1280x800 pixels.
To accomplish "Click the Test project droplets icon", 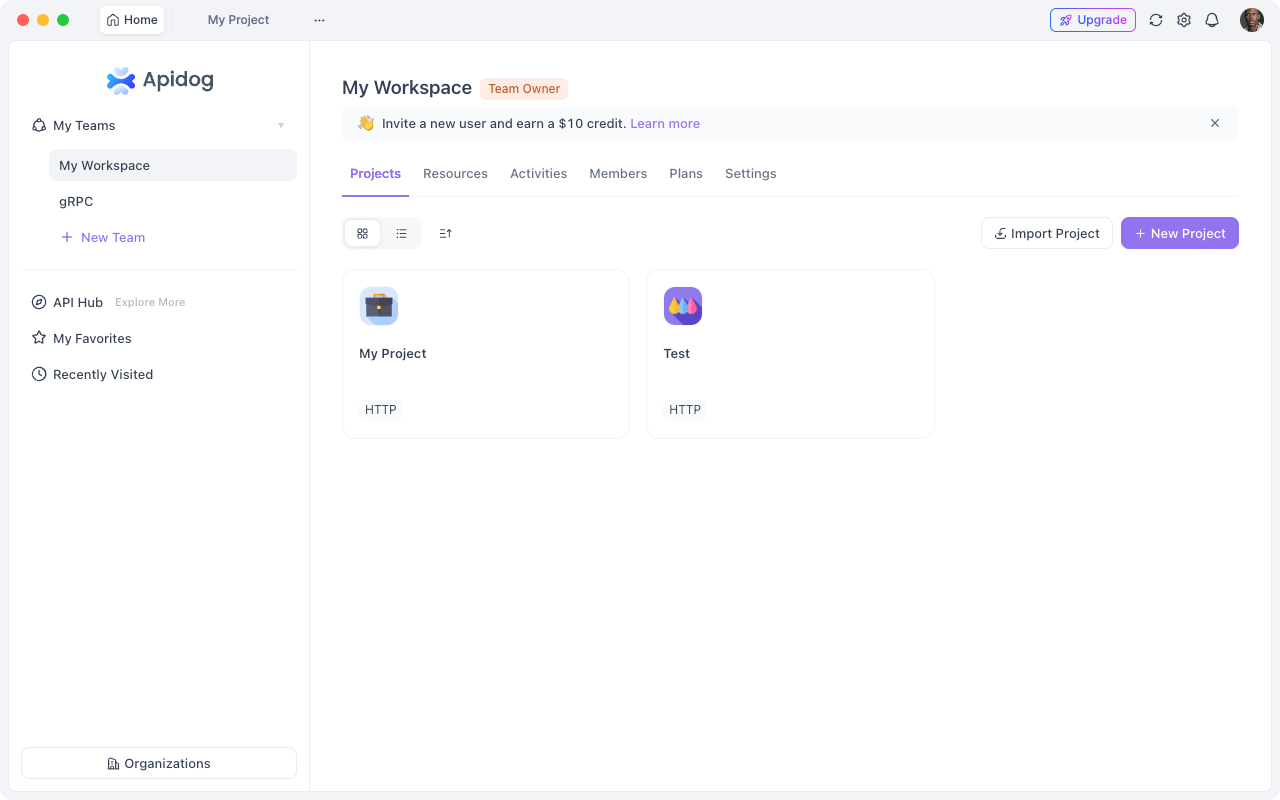I will pos(683,306).
